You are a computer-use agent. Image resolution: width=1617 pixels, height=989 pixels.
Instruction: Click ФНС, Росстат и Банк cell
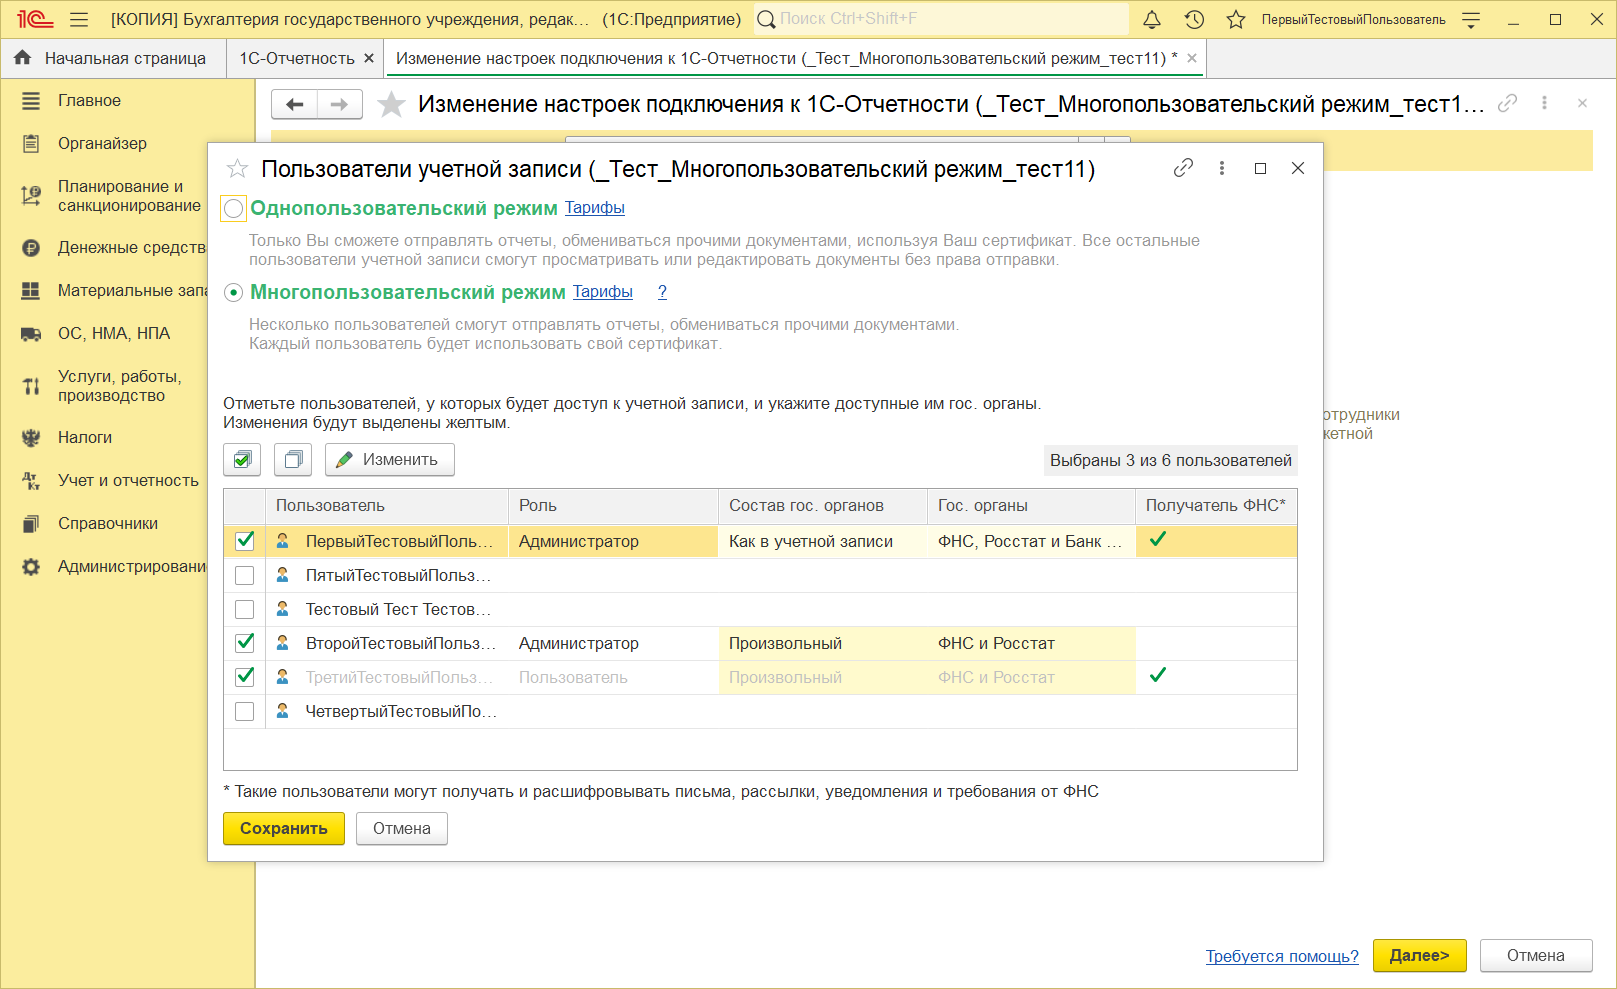pos(1031,541)
